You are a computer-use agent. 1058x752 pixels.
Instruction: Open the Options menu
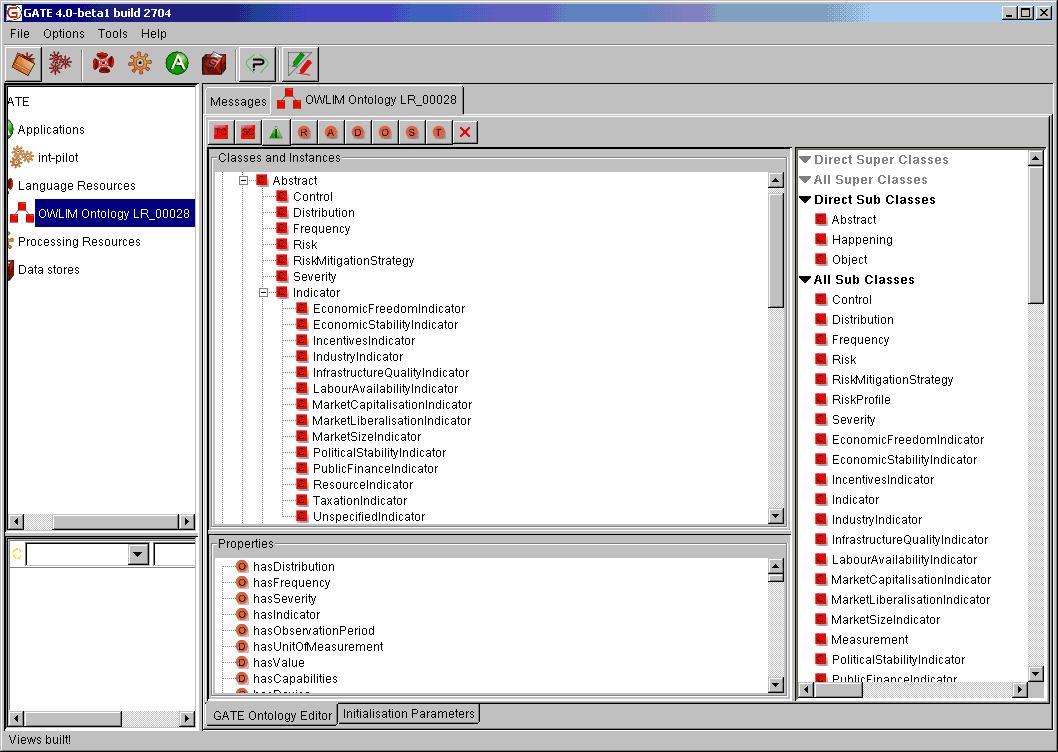point(64,34)
